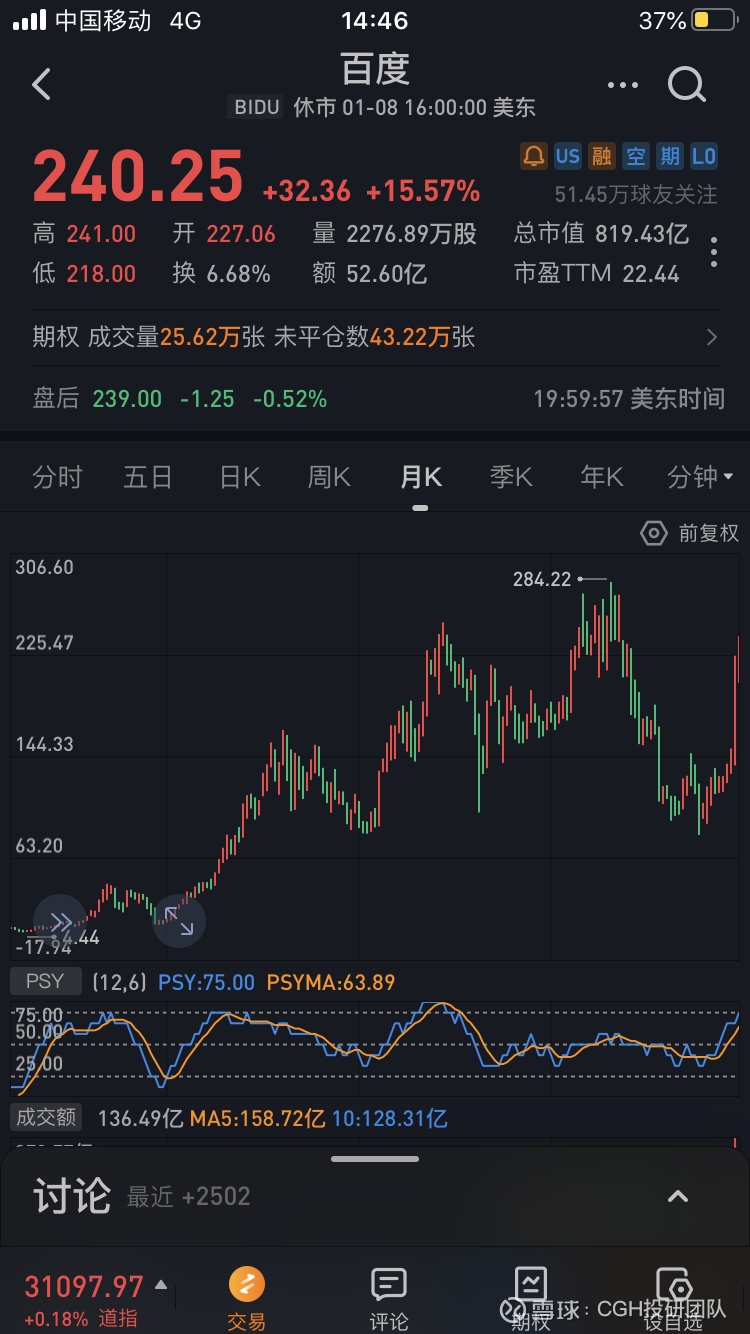Switch to 分时 intraday tab

(x=57, y=477)
